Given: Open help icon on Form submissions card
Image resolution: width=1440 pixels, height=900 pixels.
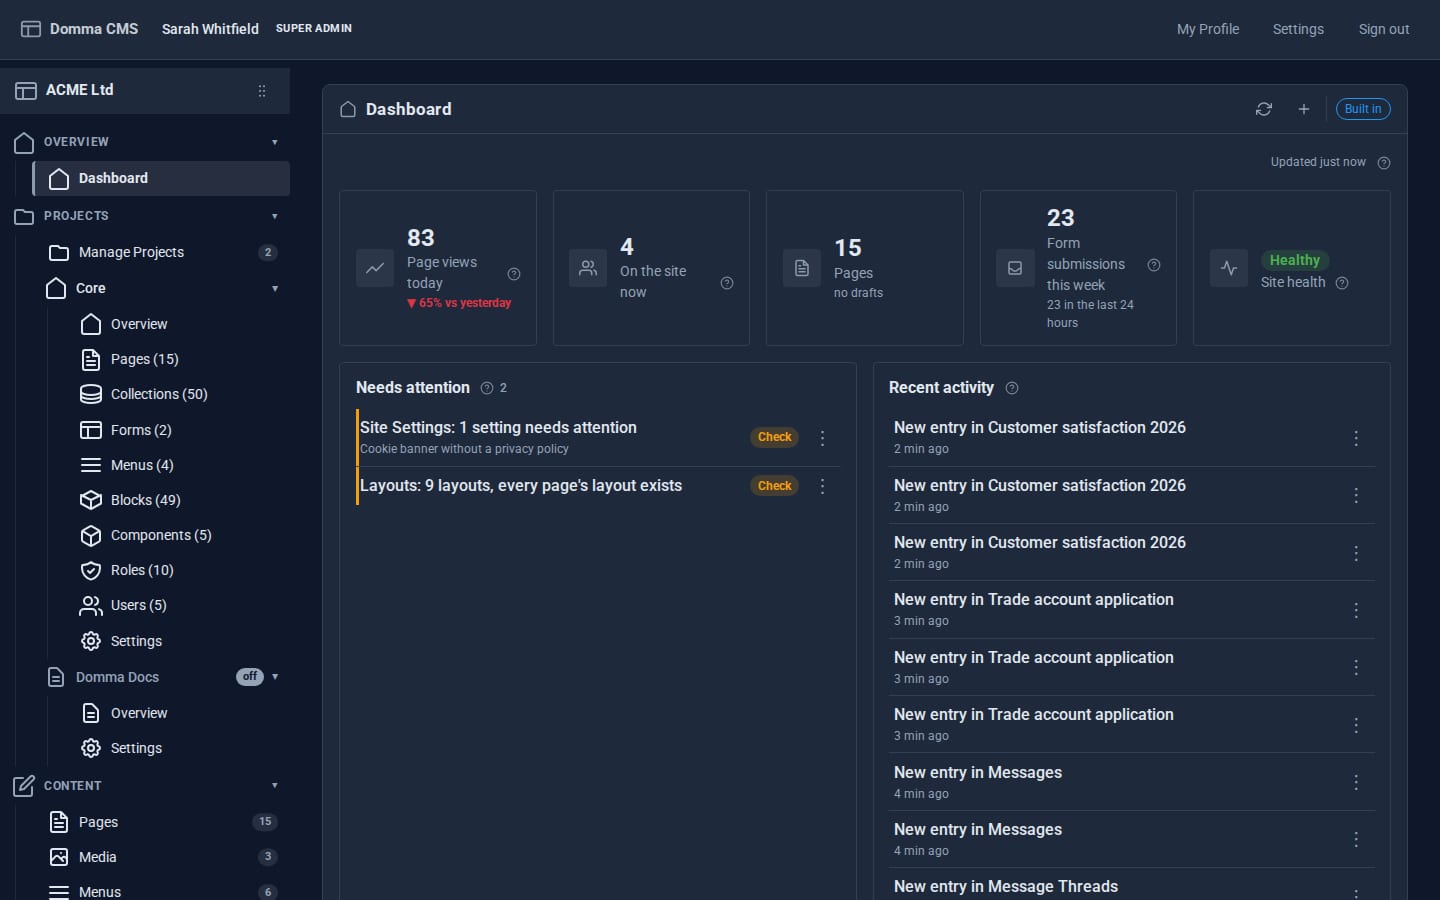Looking at the screenshot, I should [x=1154, y=265].
